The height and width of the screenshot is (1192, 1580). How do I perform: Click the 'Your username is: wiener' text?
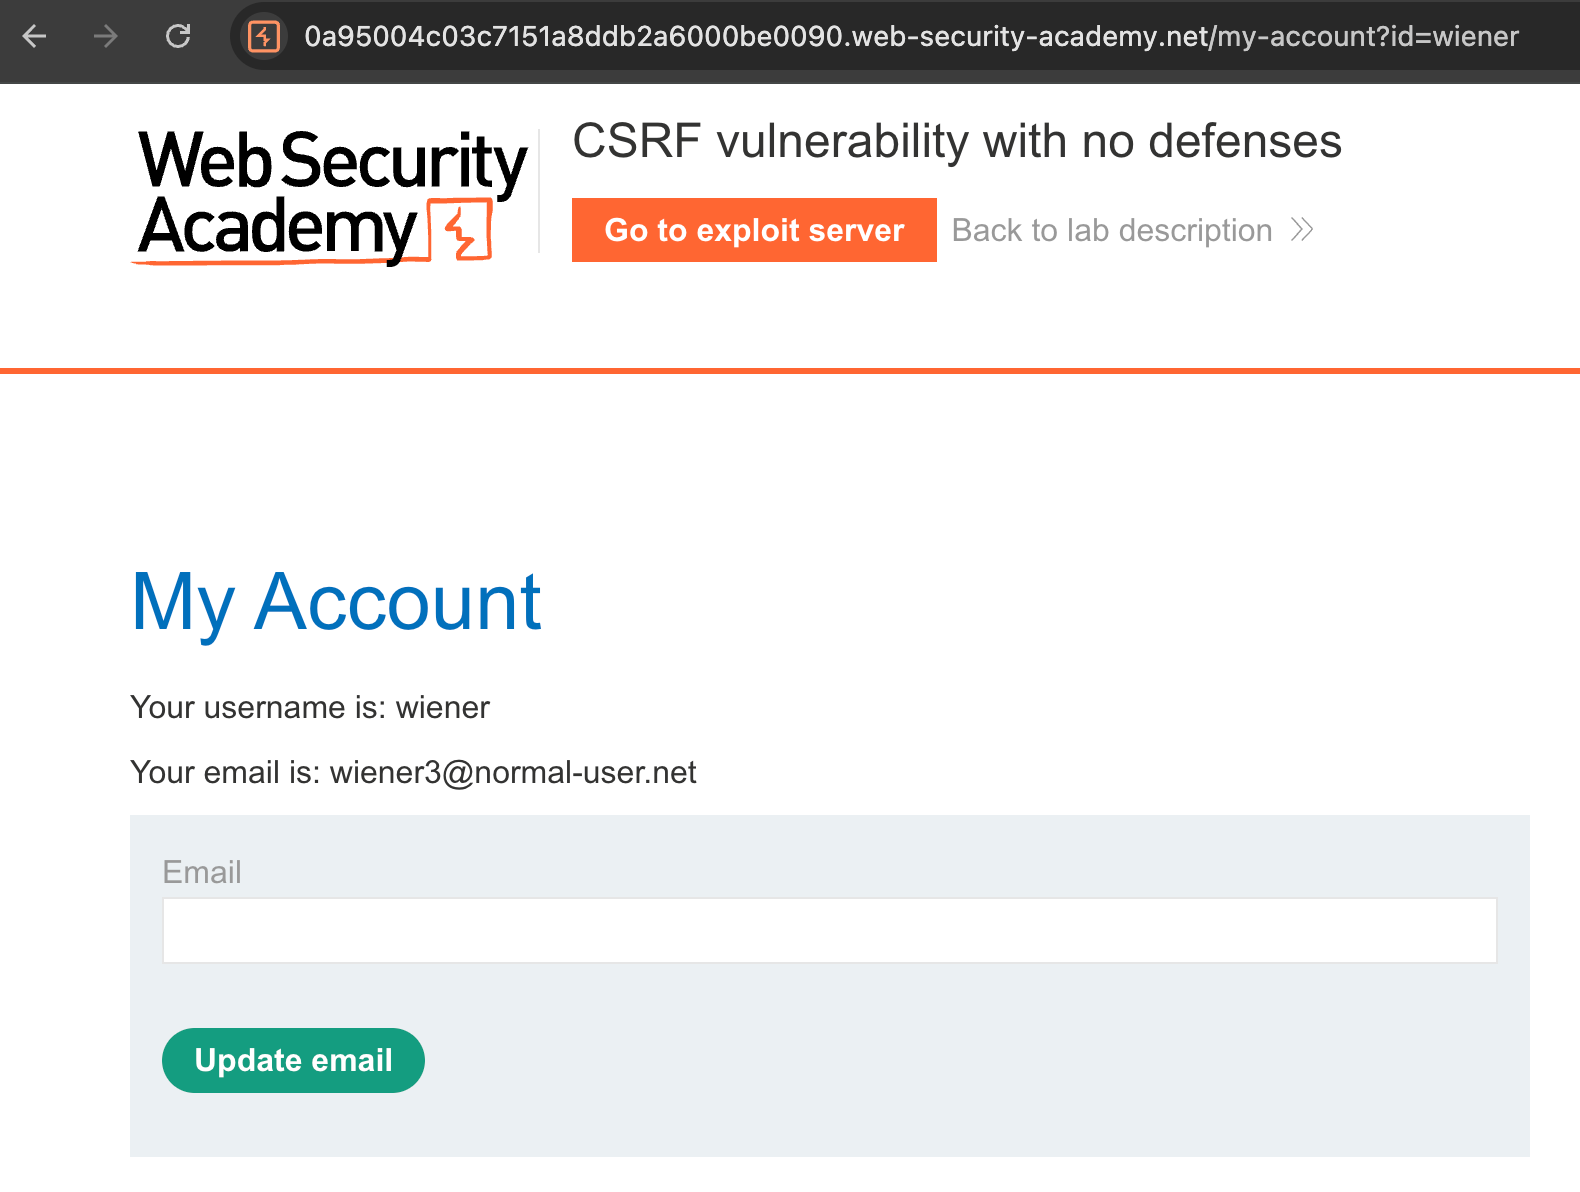[310, 707]
